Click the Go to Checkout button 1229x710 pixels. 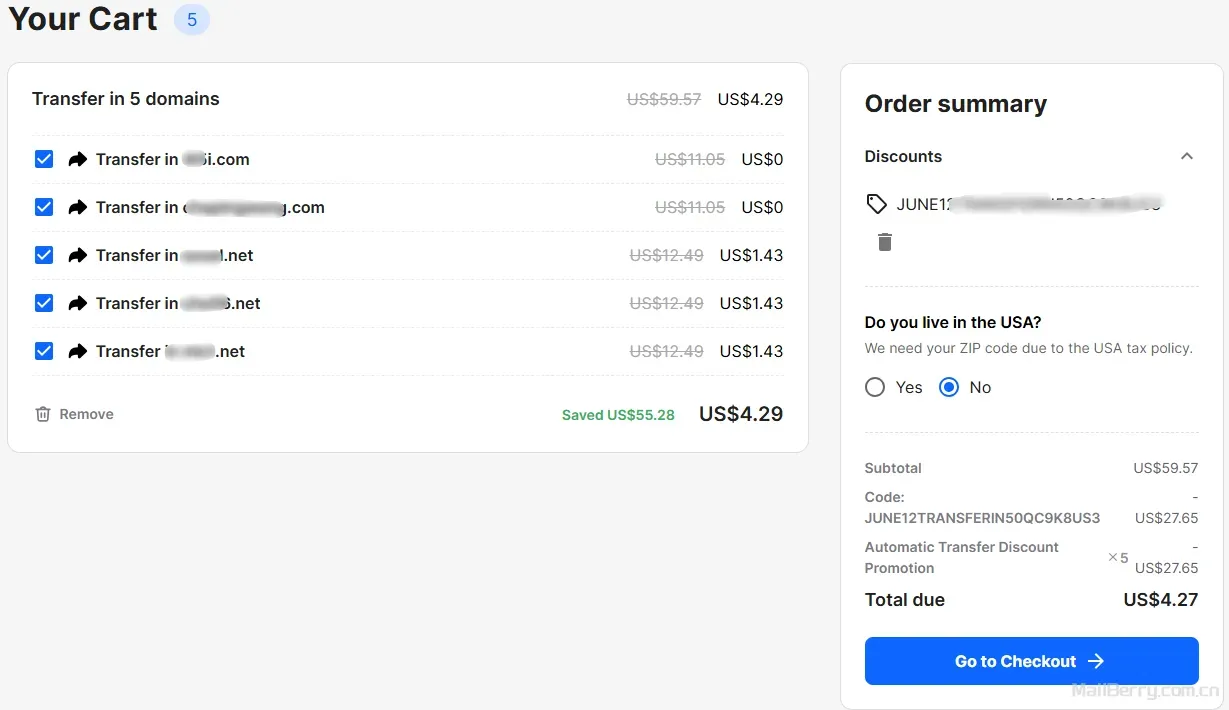point(1031,661)
